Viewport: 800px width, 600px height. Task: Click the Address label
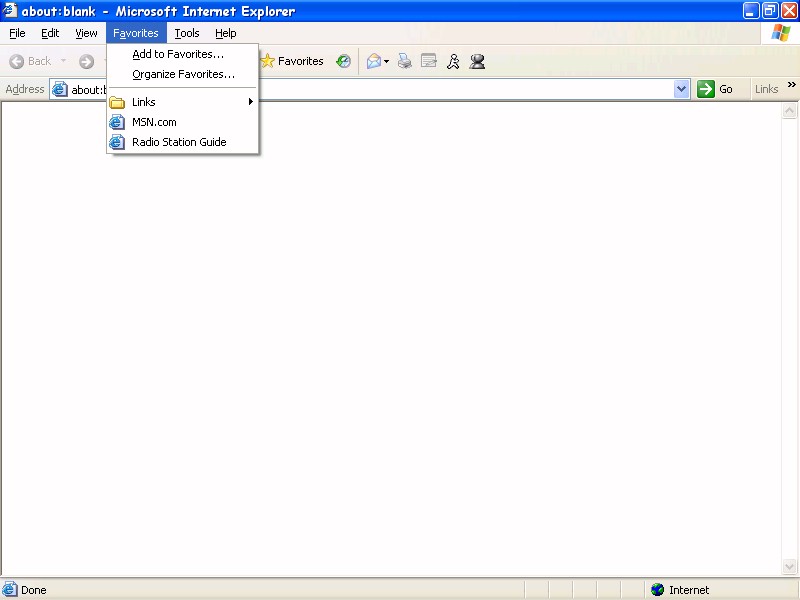(x=24, y=89)
